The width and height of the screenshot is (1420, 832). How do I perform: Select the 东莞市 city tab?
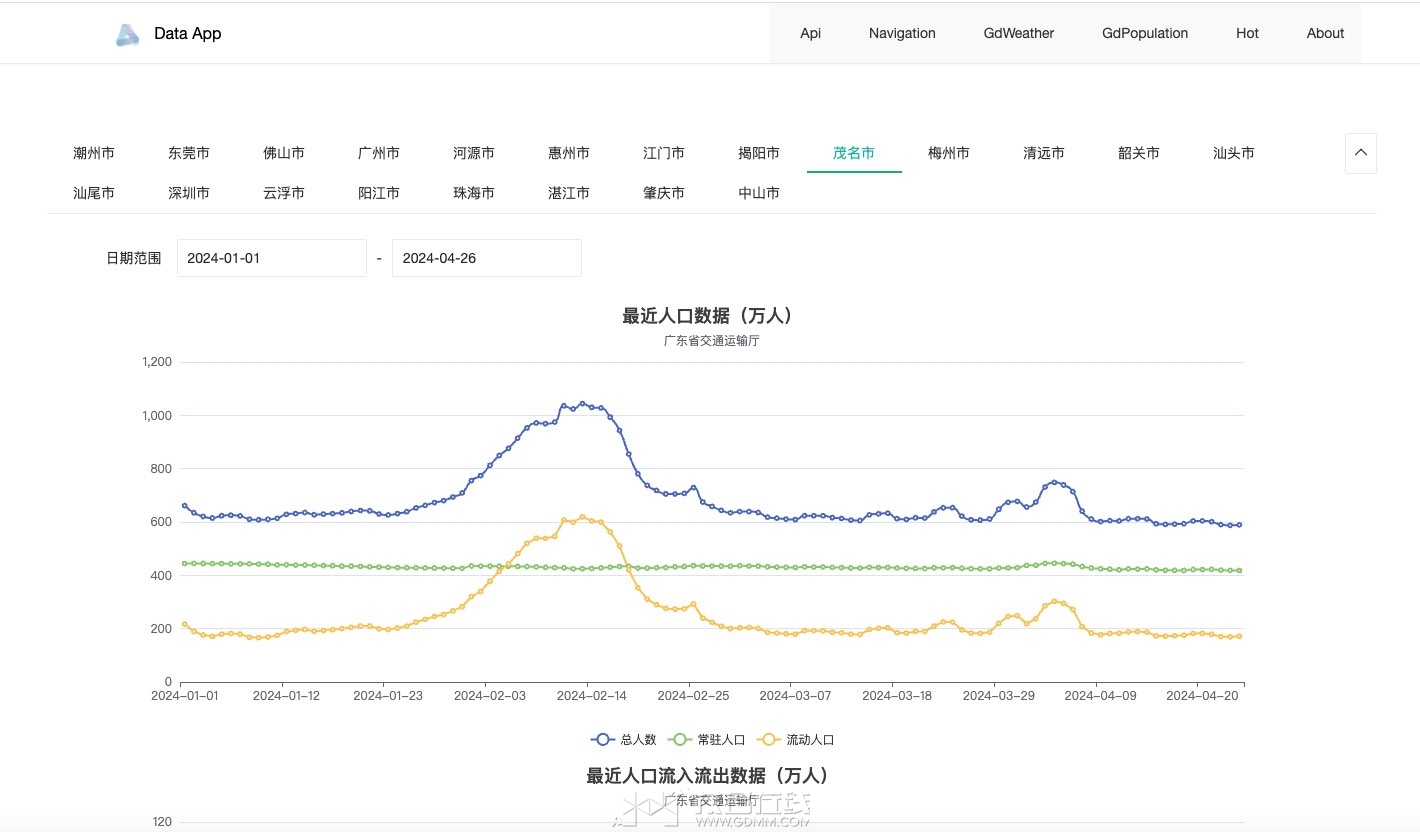(x=189, y=153)
